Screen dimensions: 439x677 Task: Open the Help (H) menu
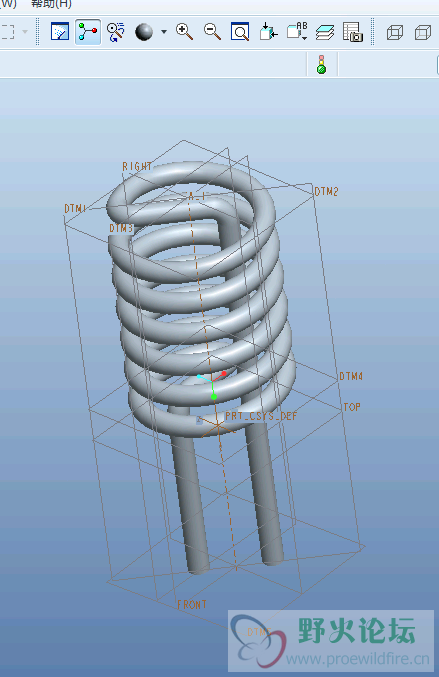pyautogui.click(x=51, y=4)
